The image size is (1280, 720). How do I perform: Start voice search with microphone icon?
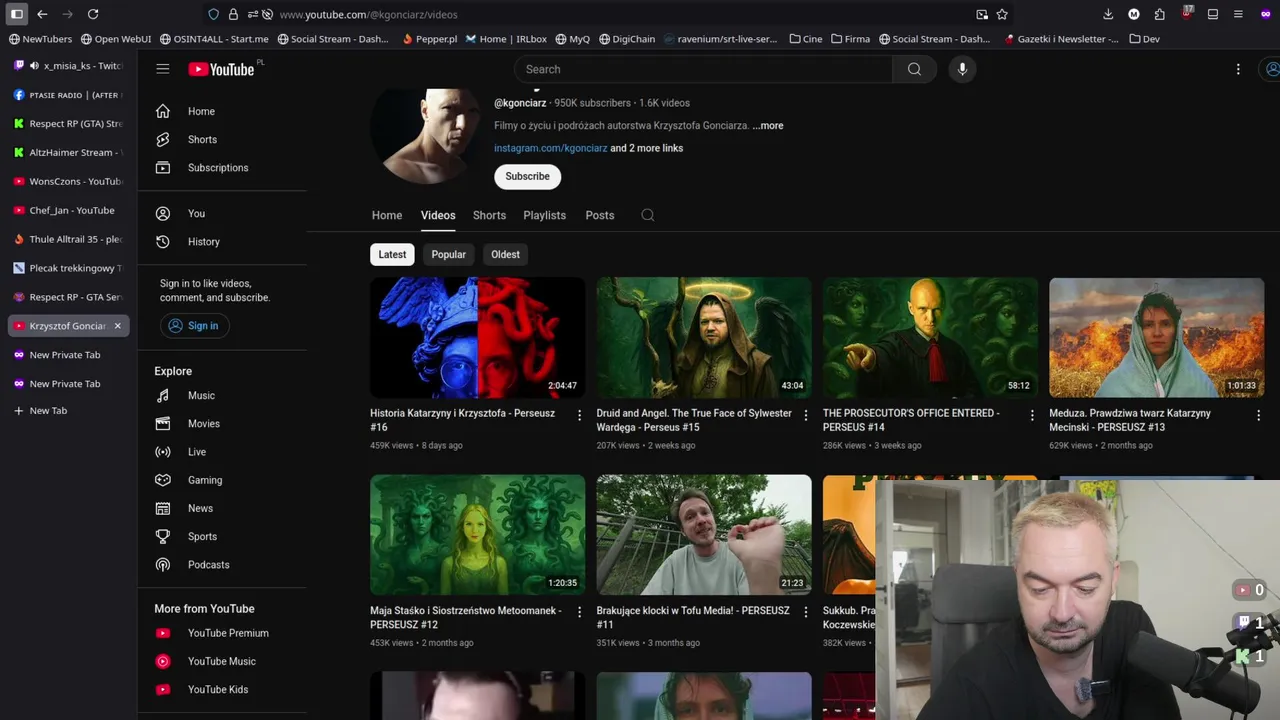962,69
